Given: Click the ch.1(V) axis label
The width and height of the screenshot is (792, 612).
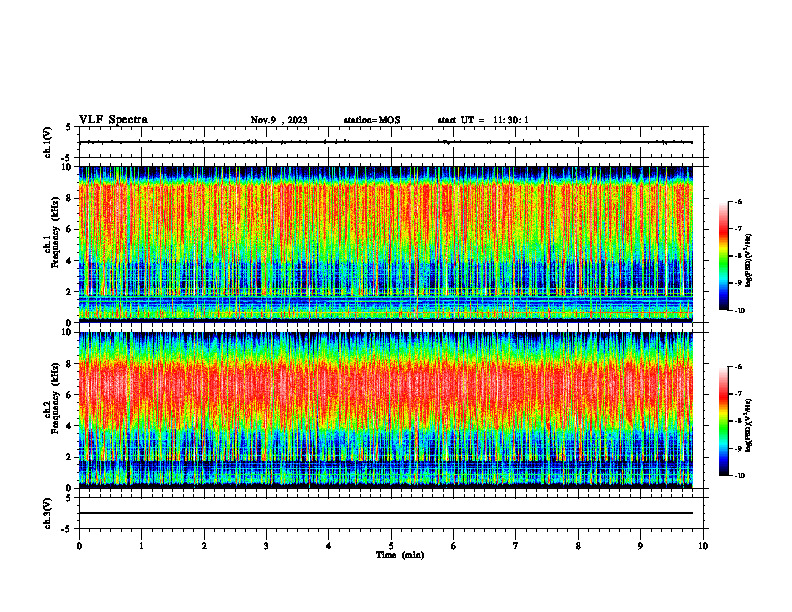Looking at the screenshot, I should pos(48,142).
